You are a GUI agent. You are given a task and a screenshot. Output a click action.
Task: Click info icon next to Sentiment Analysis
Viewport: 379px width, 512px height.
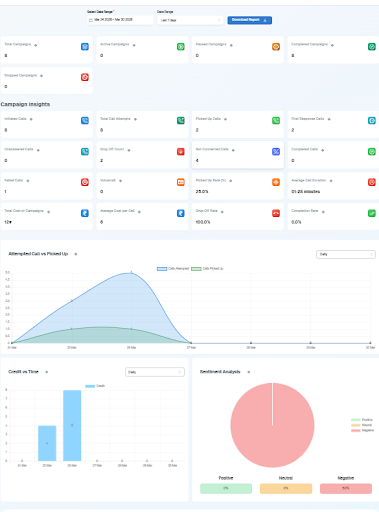[249, 372]
